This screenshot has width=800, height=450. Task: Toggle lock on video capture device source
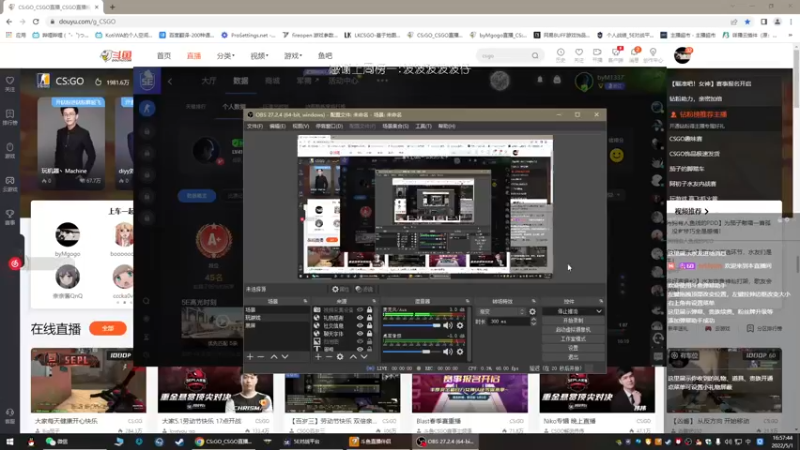tap(369, 310)
